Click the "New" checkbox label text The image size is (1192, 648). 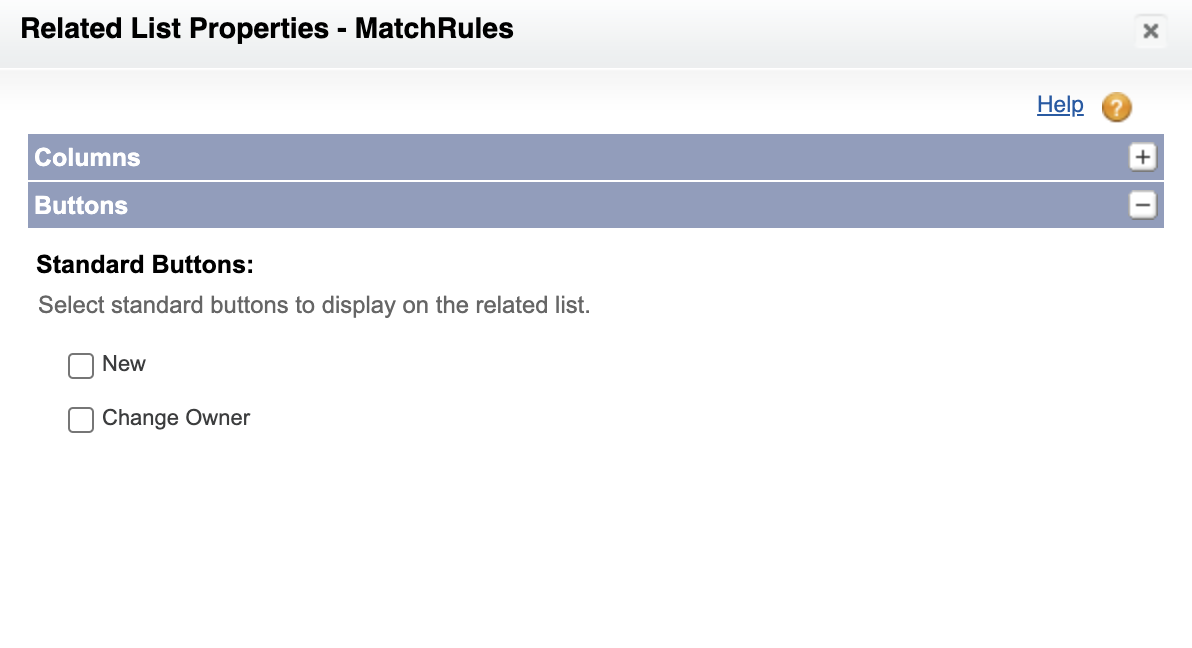tap(124, 364)
